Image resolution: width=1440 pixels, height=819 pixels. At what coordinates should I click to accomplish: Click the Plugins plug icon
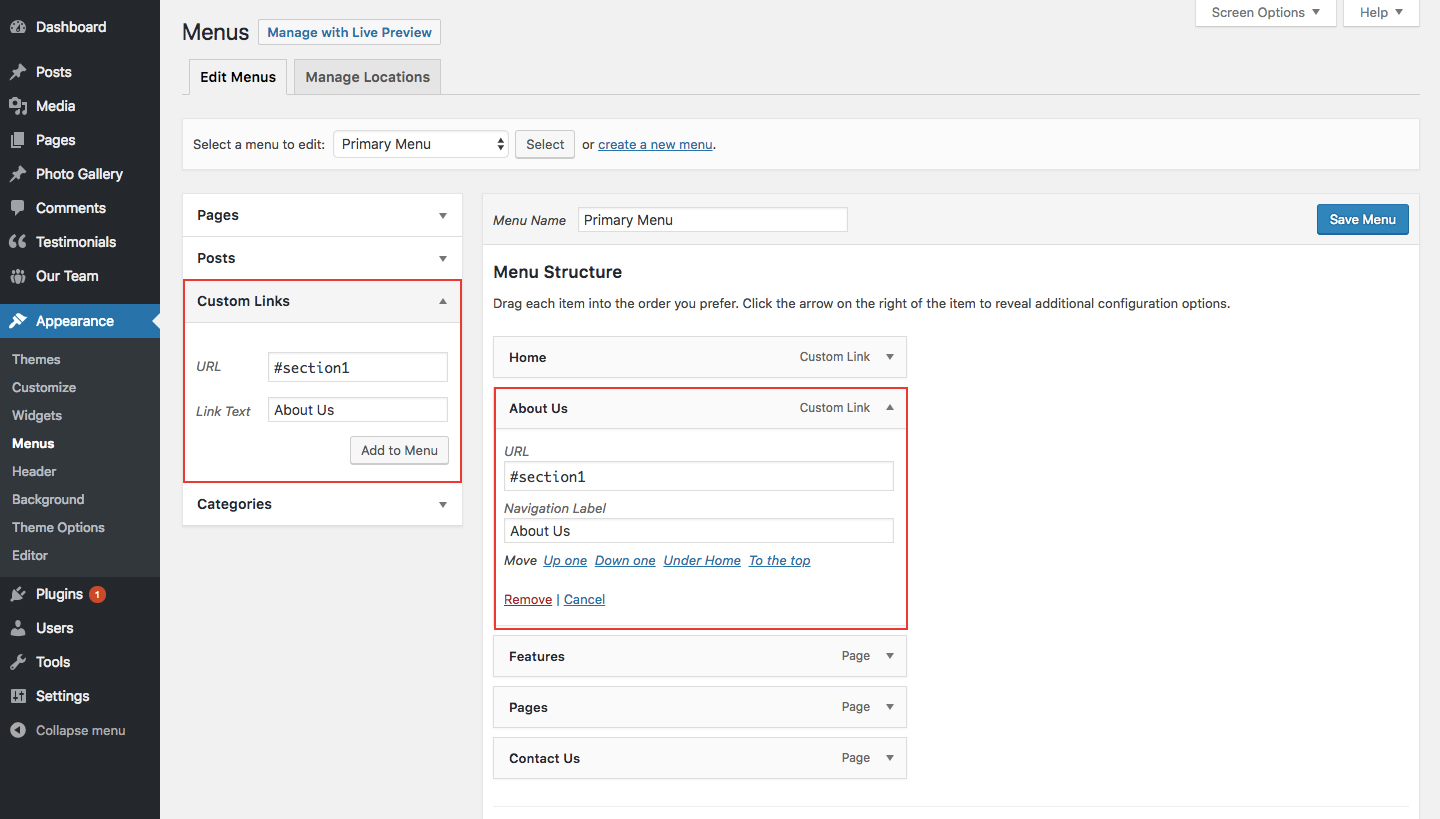click(x=18, y=594)
